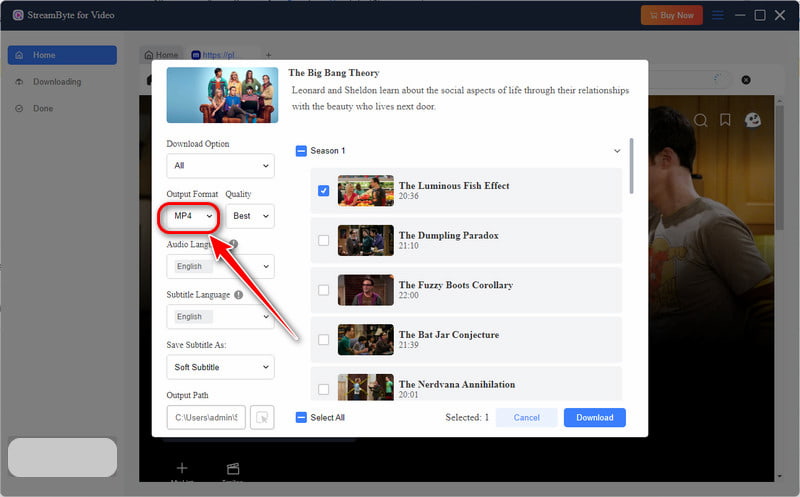800x497 pixels.
Task: Click the Cancel button
Action: tap(527, 417)
